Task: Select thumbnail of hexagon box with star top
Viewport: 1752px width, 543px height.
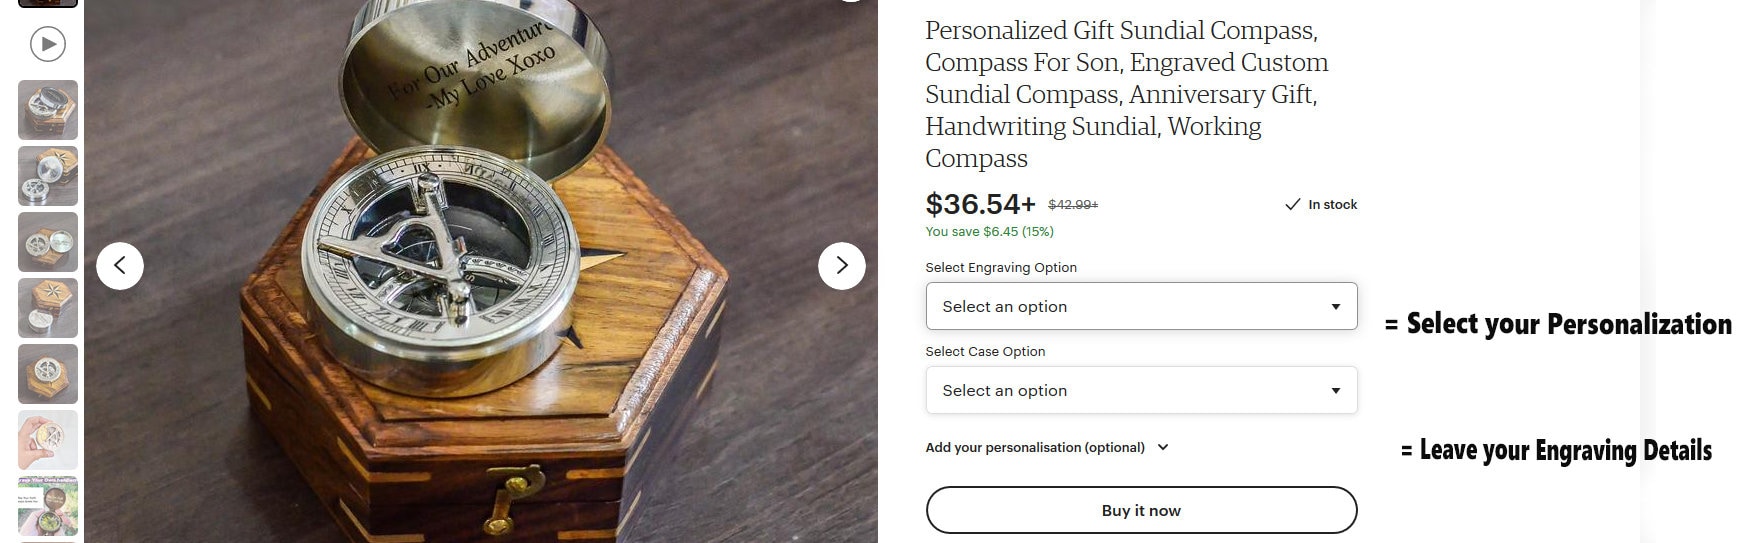Action: pyautogui.click(x=48, y=308)
